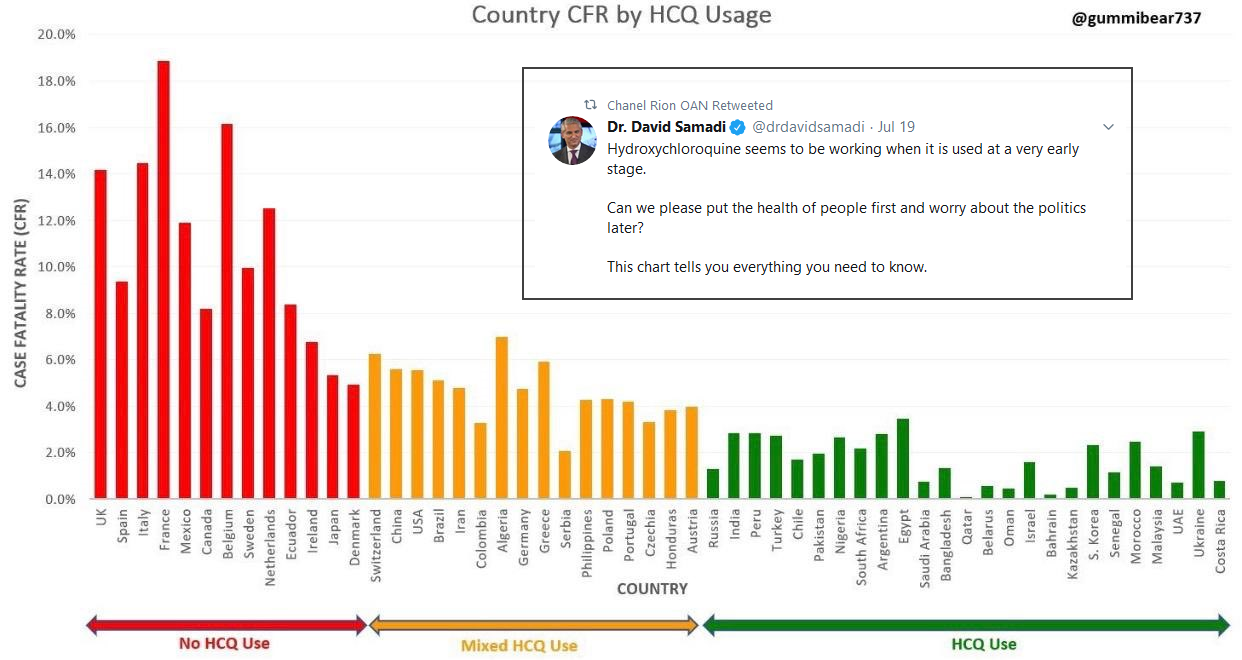Click Dr. David Samadi's profile picture

572,140
